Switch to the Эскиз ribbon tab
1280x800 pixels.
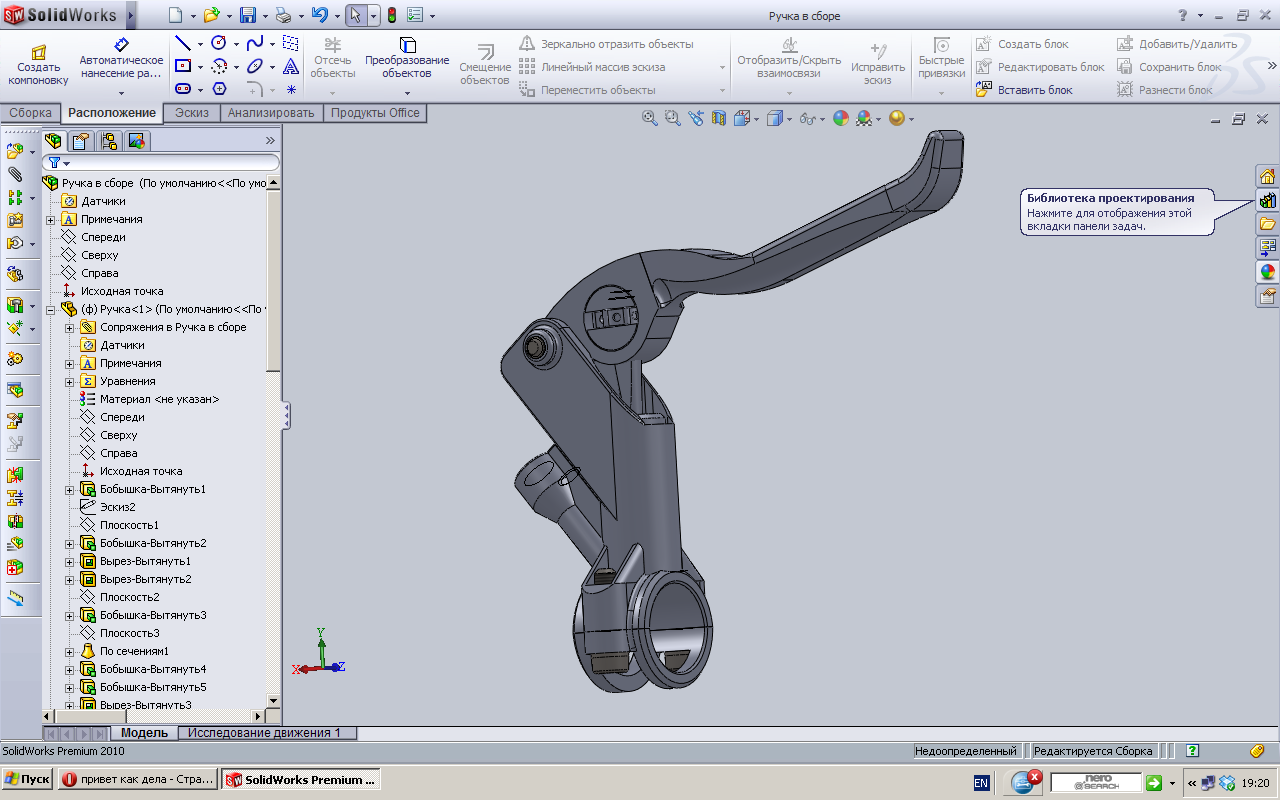(x=191, y=113)
